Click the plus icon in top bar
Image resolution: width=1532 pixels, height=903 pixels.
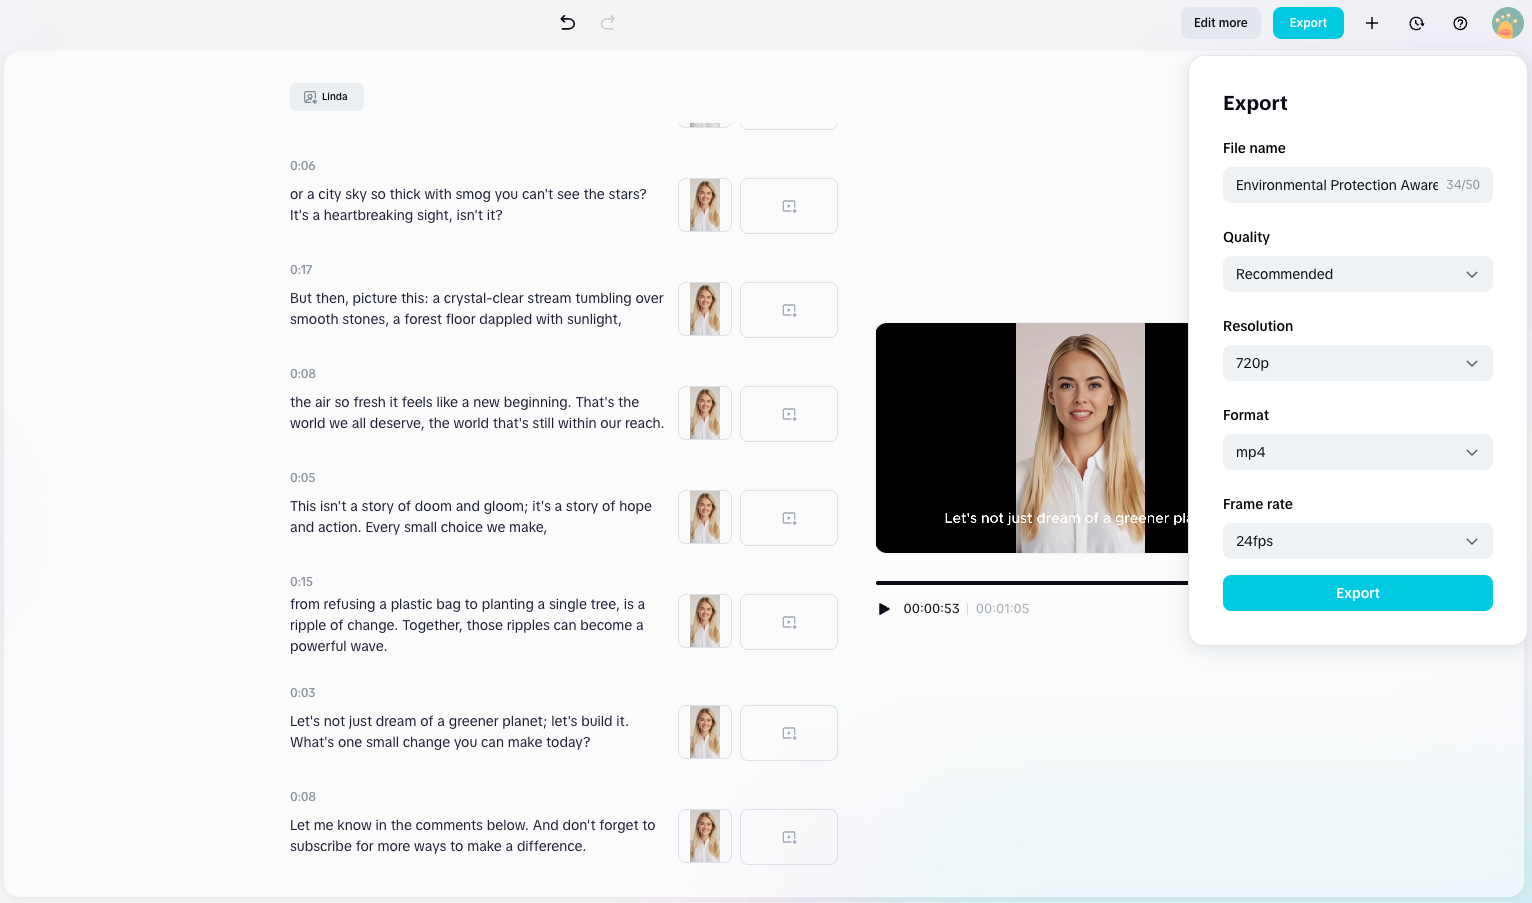[x=1372, y=23]
